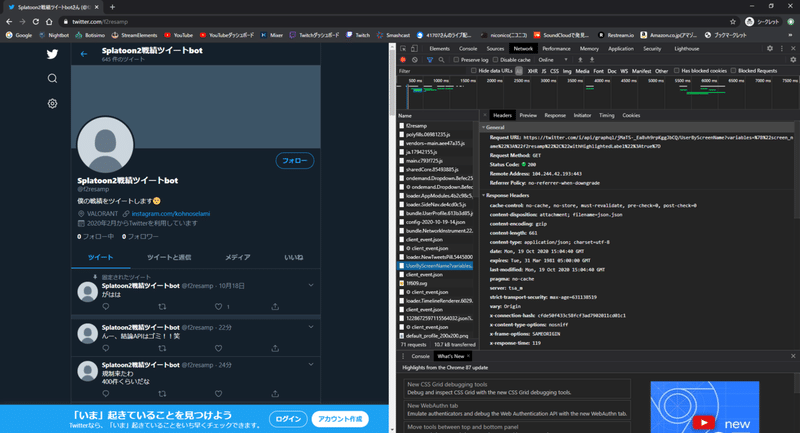
Task: Click export HAR download arrow icon
Action: click(592, 60)
